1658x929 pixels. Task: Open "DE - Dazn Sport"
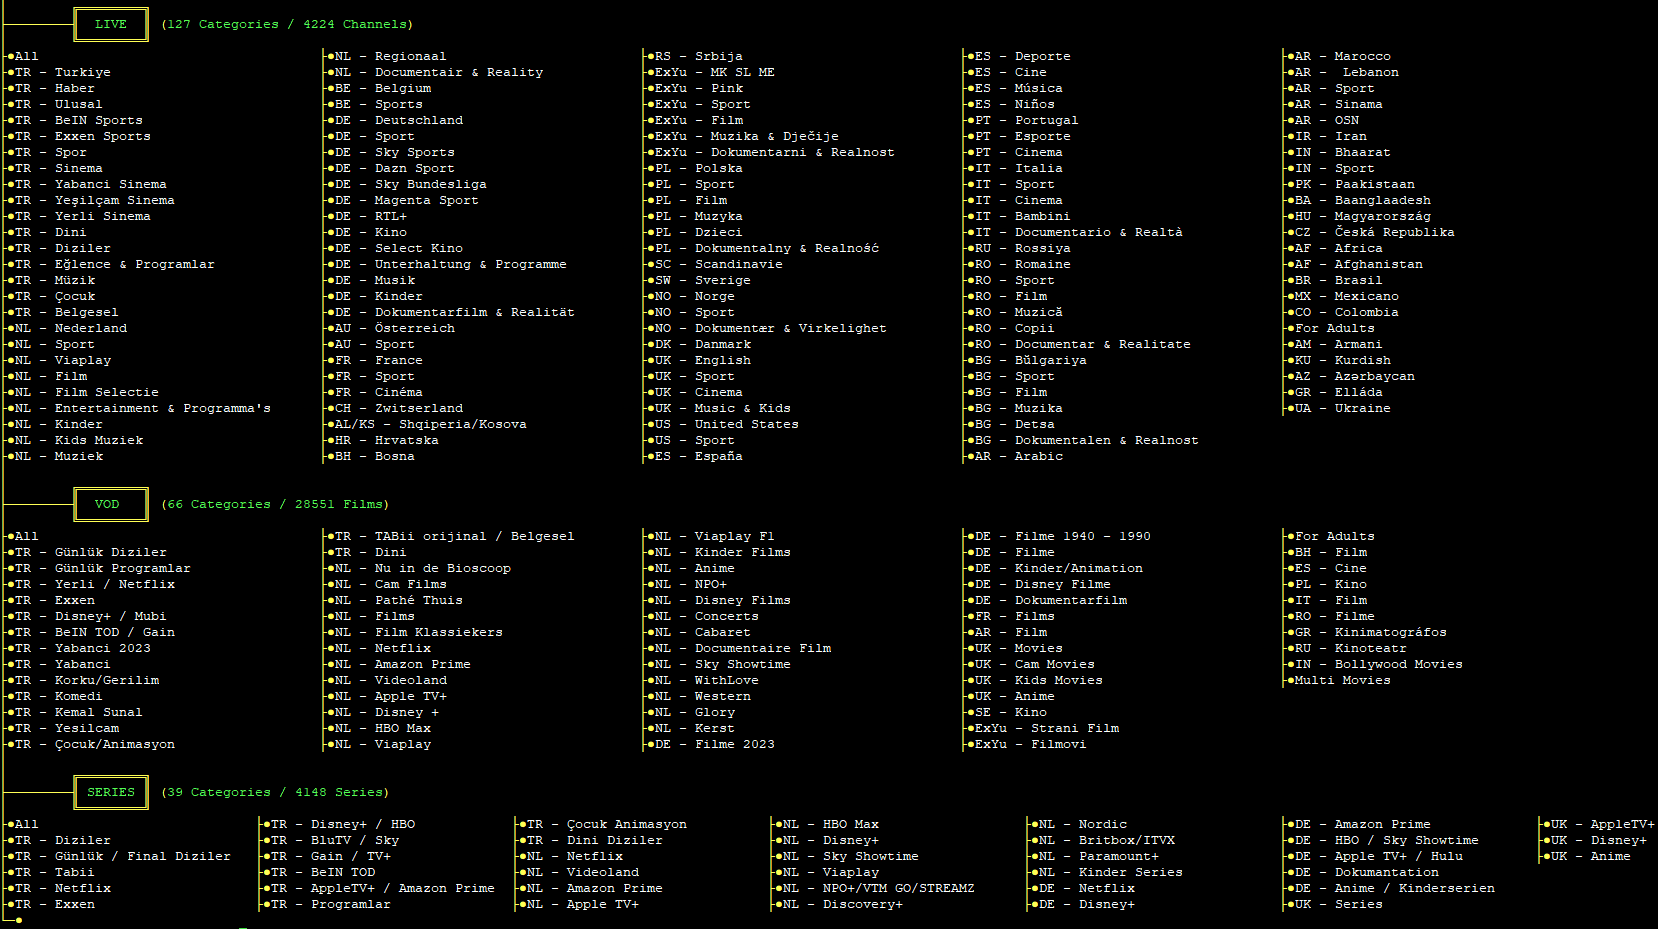pos(395,168)
